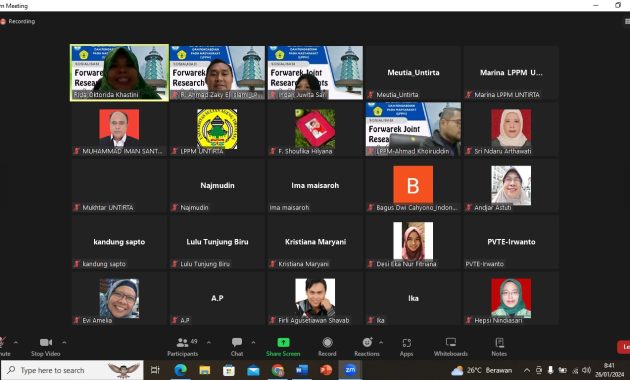
Task: Click the Recording indicator at top left
Action: 18,21
